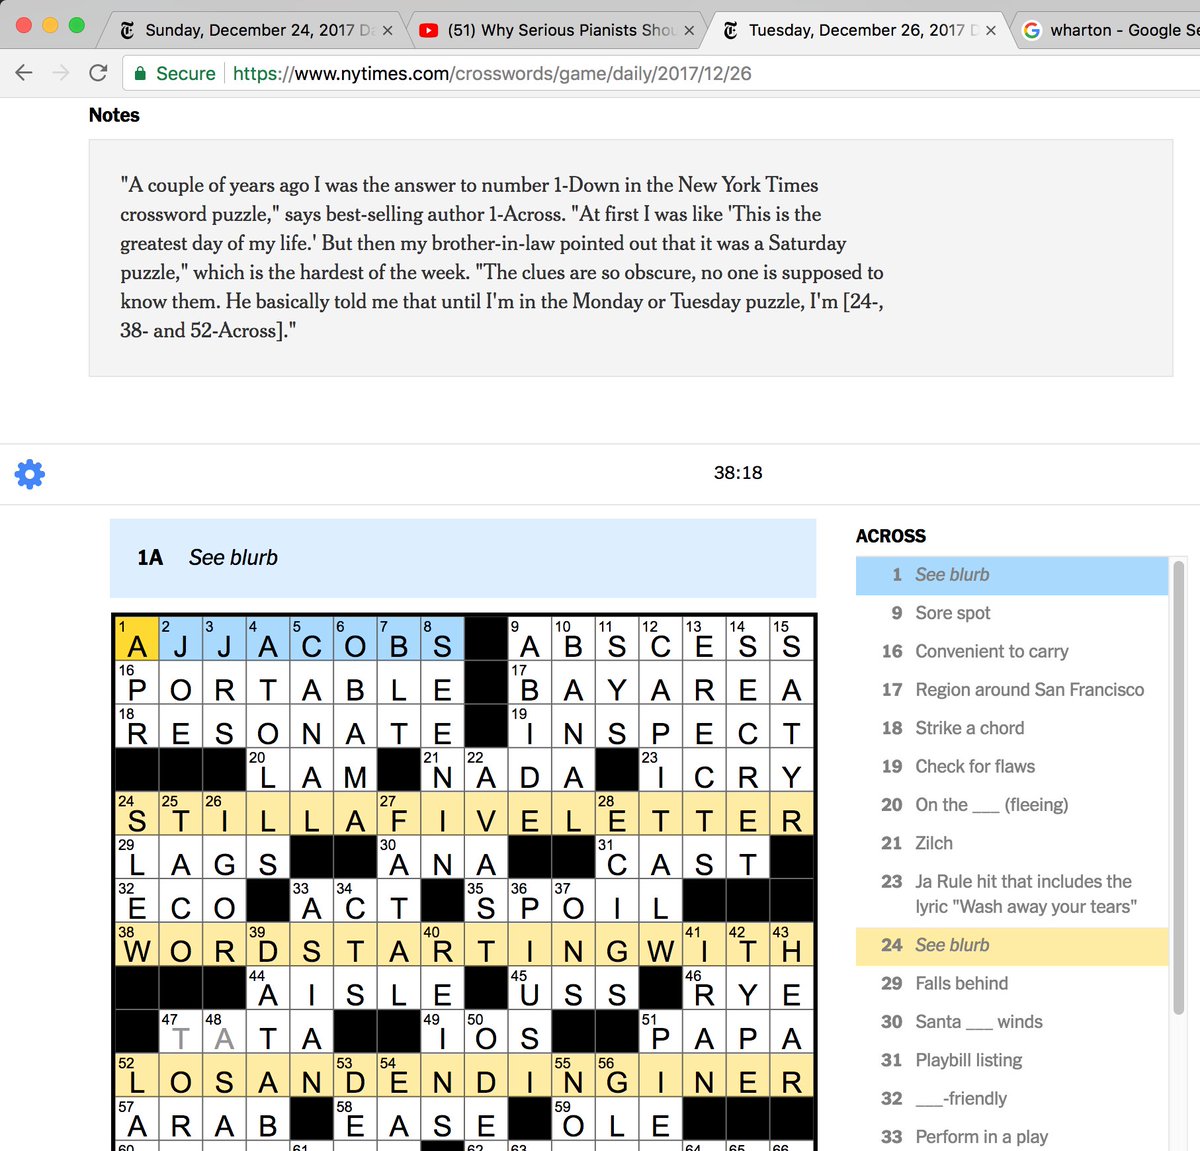Reload the page with the refresh icon
Viewport: 1200px width, 1151px height.
(98, 73)
